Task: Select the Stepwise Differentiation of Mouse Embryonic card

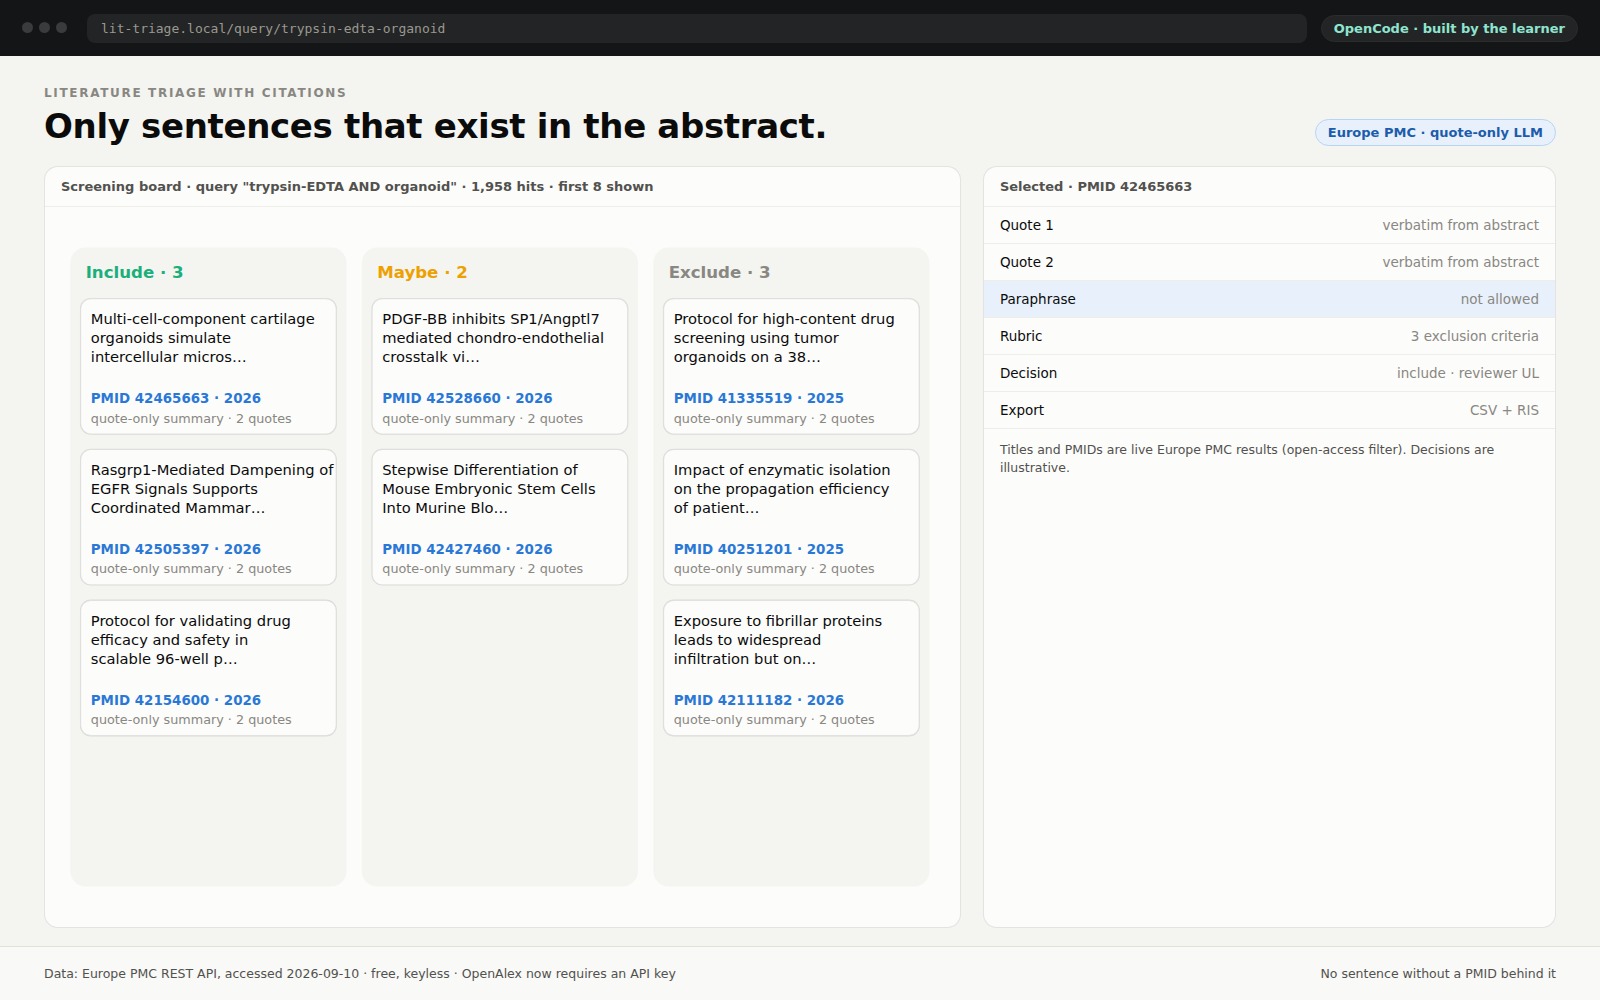Action: click(x=500, y=517)
